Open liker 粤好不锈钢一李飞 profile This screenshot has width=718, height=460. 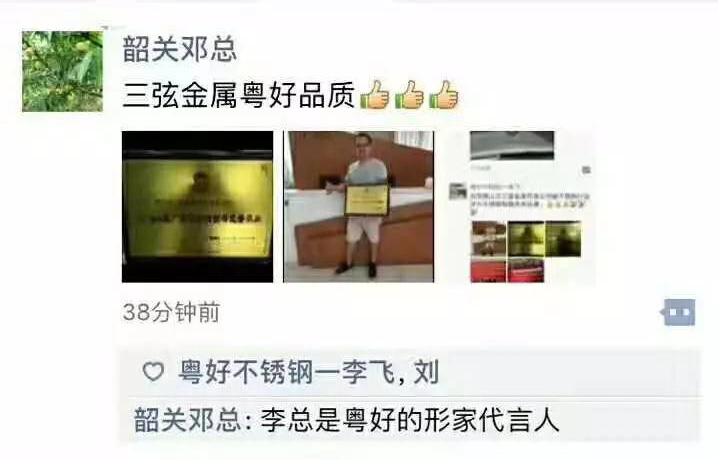click(x=287, y=371)
